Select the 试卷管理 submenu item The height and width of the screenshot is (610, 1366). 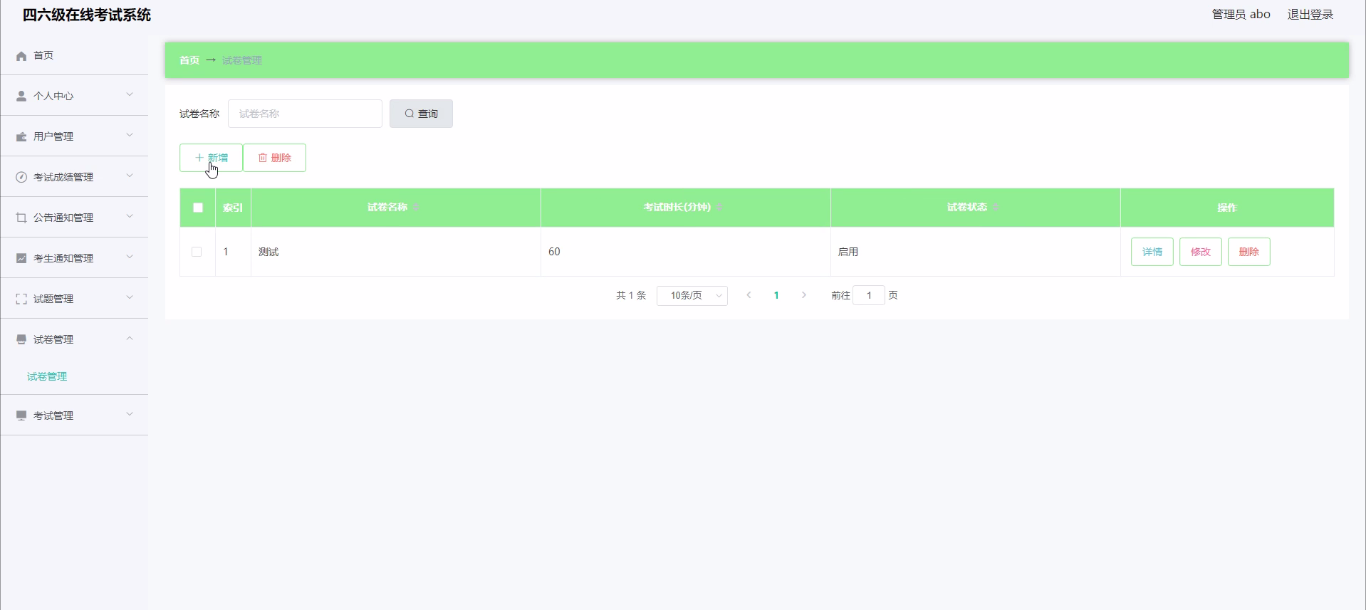(x=47, y=377)
